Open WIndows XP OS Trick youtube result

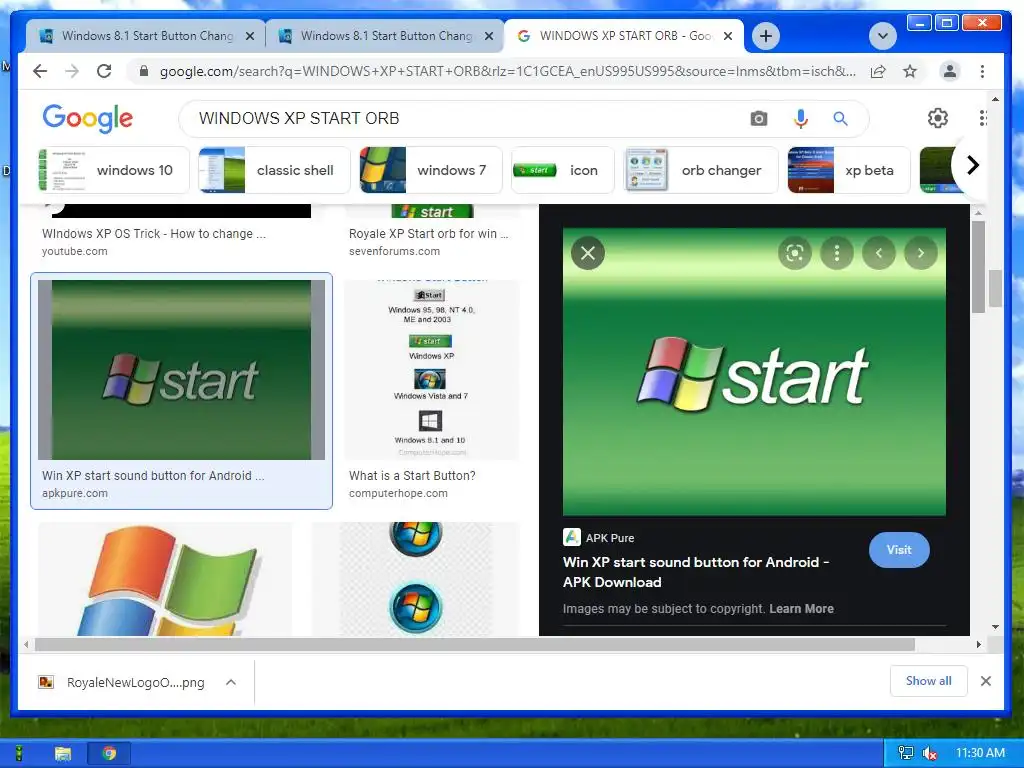[153, 234]
